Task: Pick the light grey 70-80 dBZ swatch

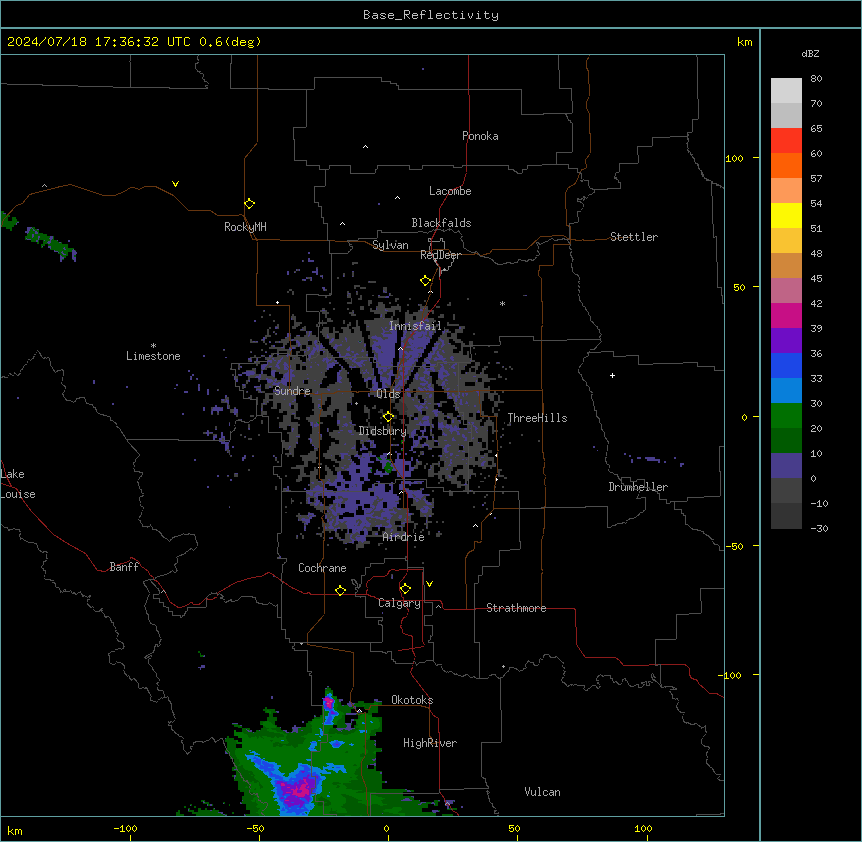Action: [786, 91]
